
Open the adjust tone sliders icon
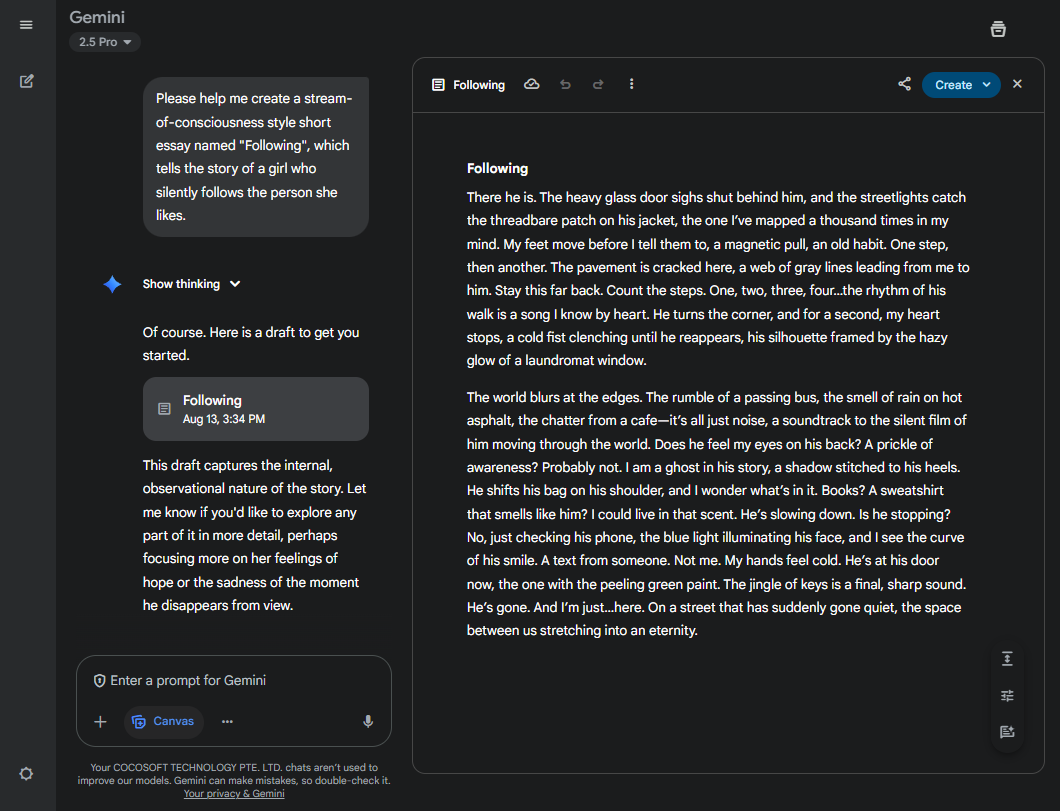pos(1007,695)
